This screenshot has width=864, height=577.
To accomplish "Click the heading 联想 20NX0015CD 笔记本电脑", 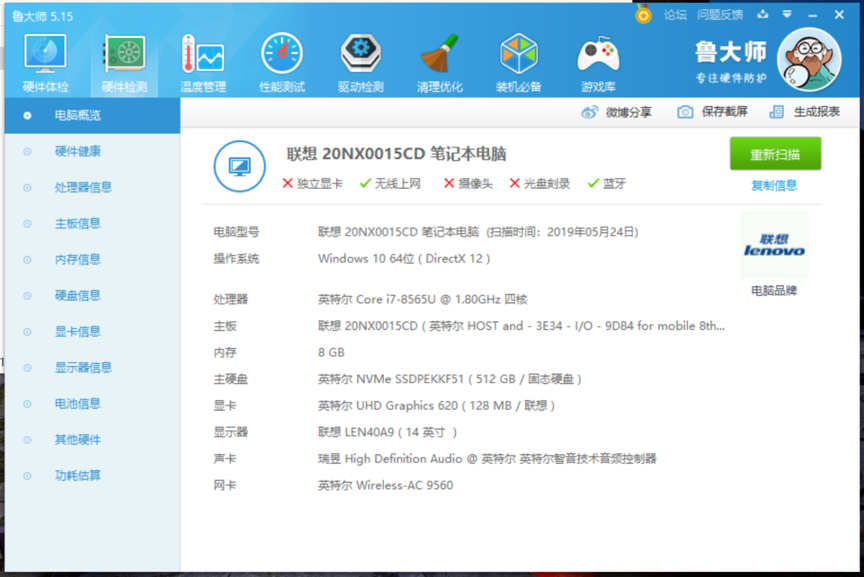I will pyautogui.click(x=396, y=154).
